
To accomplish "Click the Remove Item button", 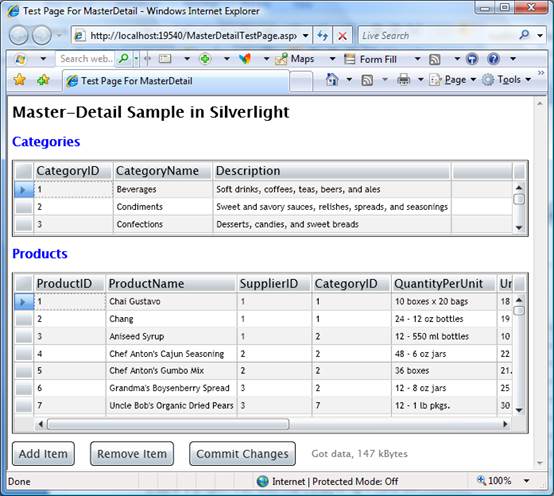I will 132,454.
